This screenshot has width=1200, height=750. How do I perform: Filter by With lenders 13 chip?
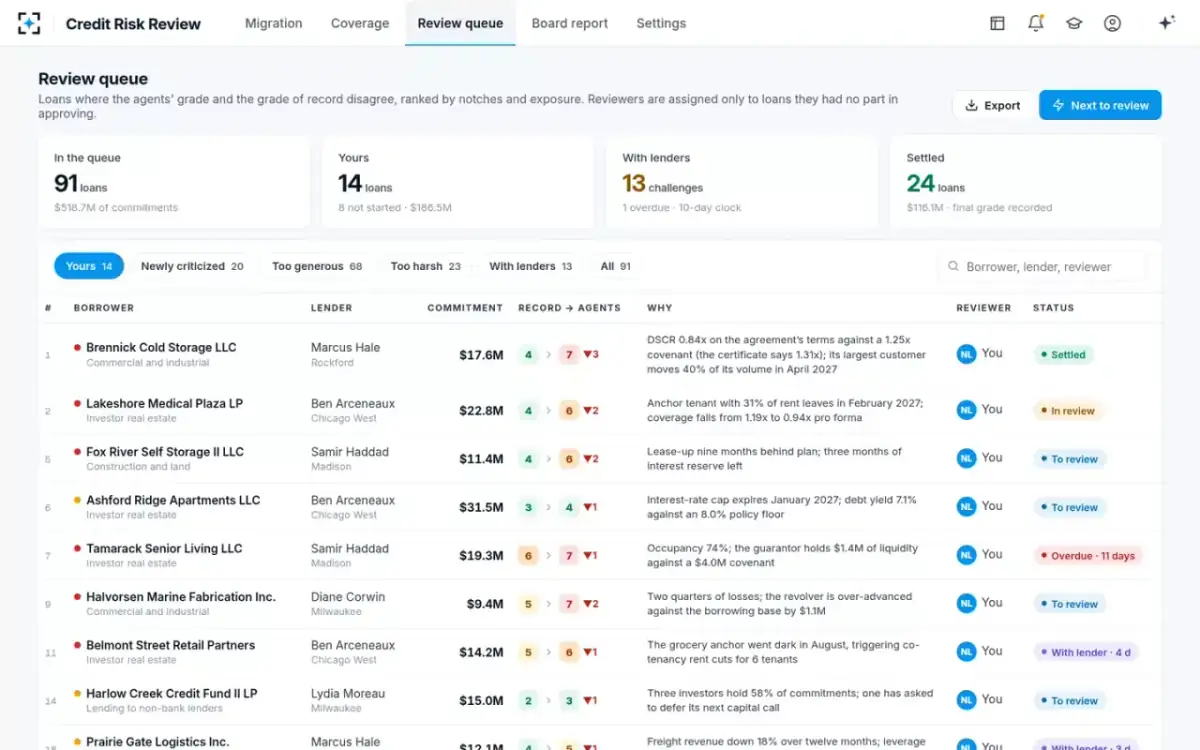pos(531,266)
